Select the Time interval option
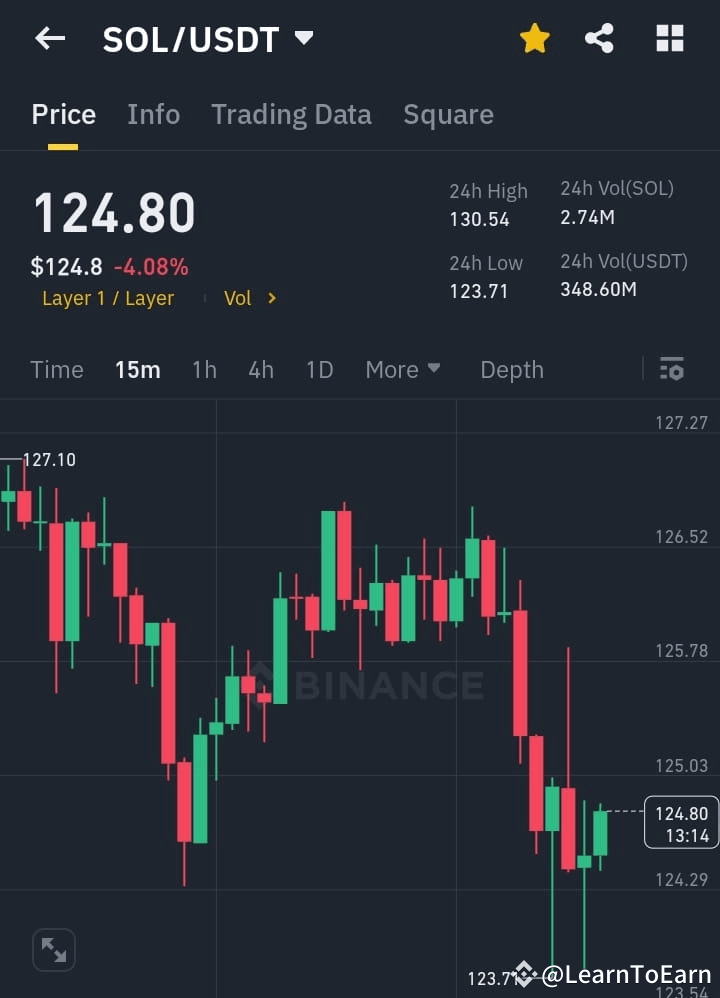Screen dimensions: 720x998 pos(56,369)
